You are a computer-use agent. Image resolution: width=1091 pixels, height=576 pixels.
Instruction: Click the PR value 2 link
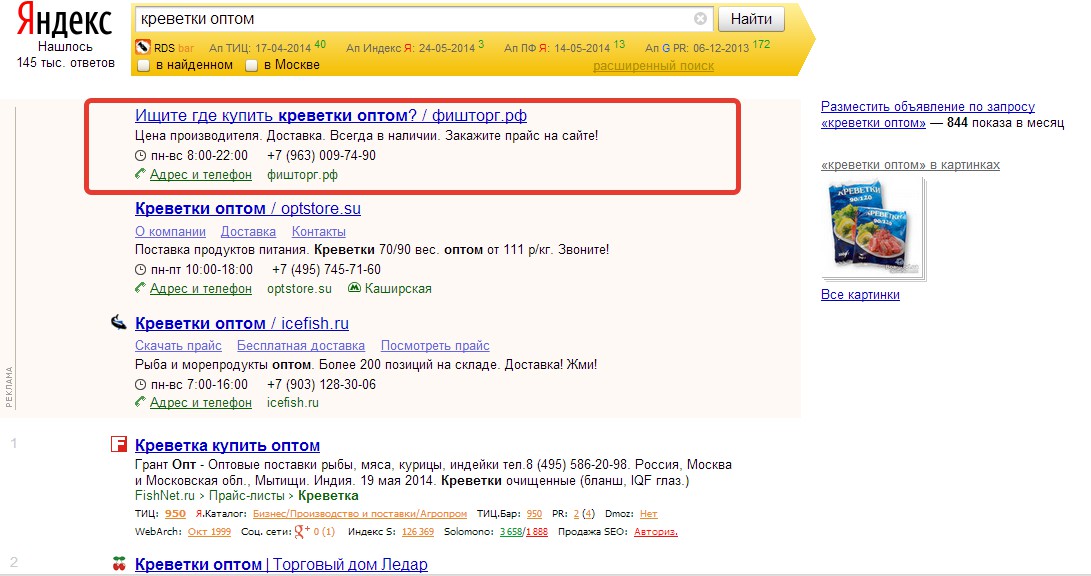[576, 513]
